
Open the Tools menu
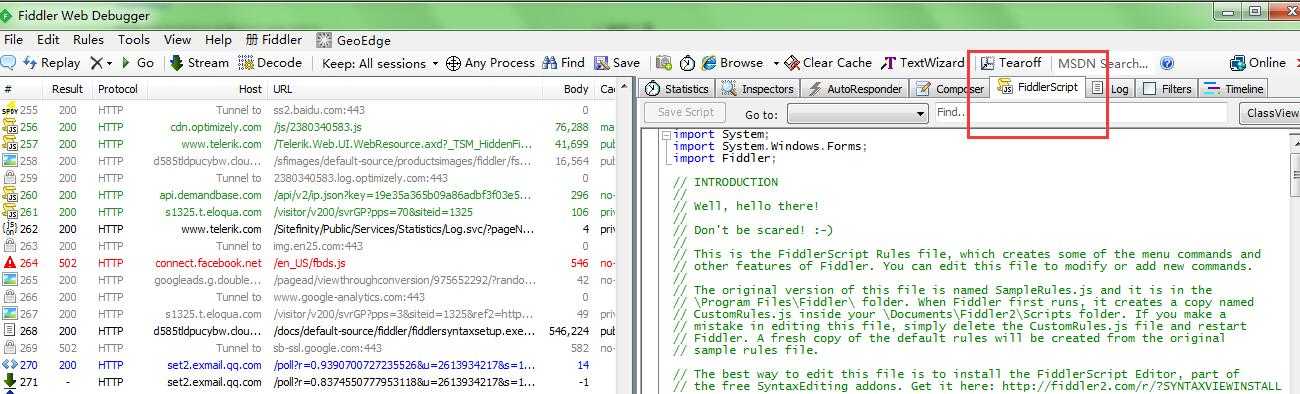click(134, 40)
